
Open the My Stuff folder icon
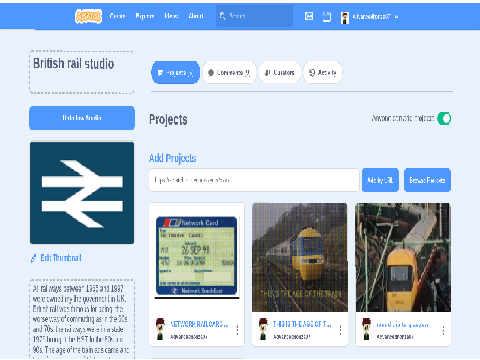pyautogui.click(x=327, y=16)
